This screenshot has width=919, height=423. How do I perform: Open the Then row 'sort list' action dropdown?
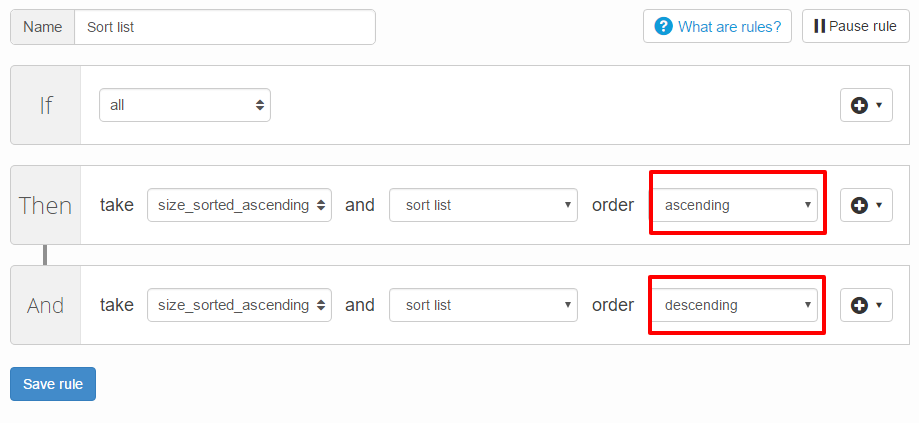[x=483, y=205]
